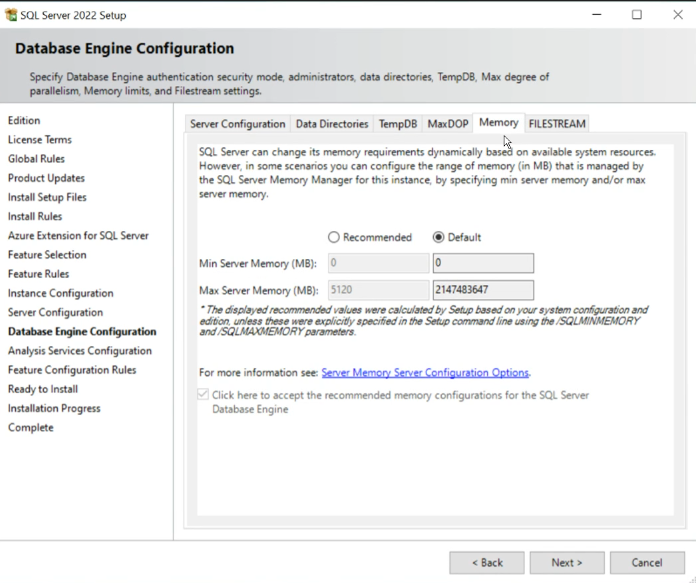
Task: Click the Next button
Action: pyautogui.click(x=567, y=563)
